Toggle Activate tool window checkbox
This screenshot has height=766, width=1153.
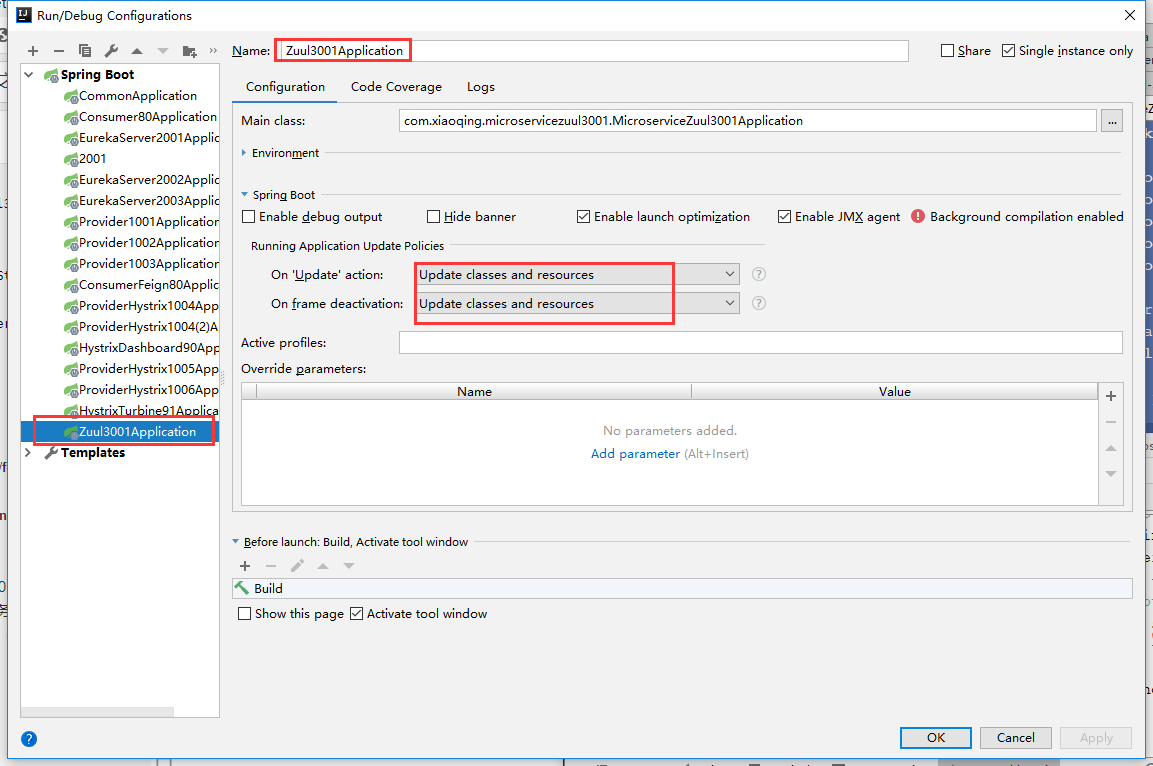pyautogui.click(x=356, y=613)
